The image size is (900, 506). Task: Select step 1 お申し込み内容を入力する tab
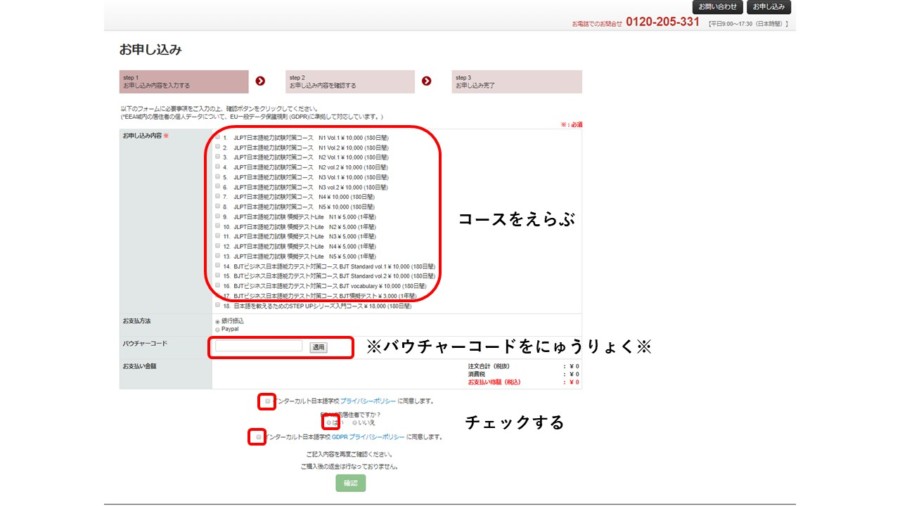pos(184,82)
